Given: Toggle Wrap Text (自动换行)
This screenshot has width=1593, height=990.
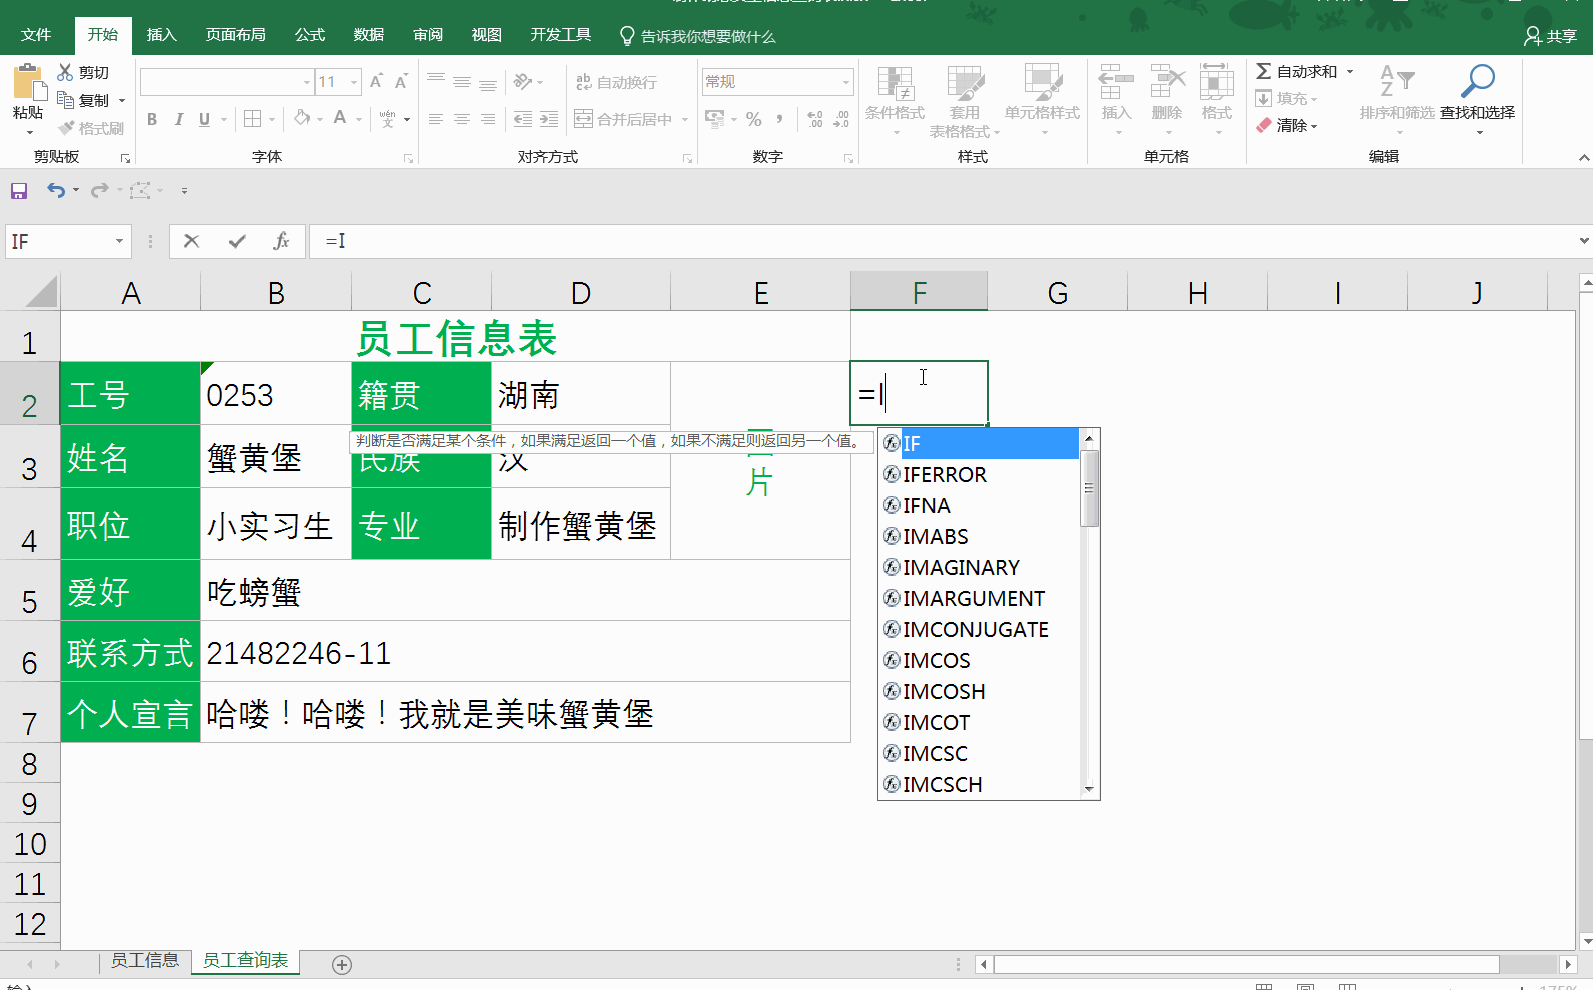Looking at the screenshot, I should click(x=616, y=82).
